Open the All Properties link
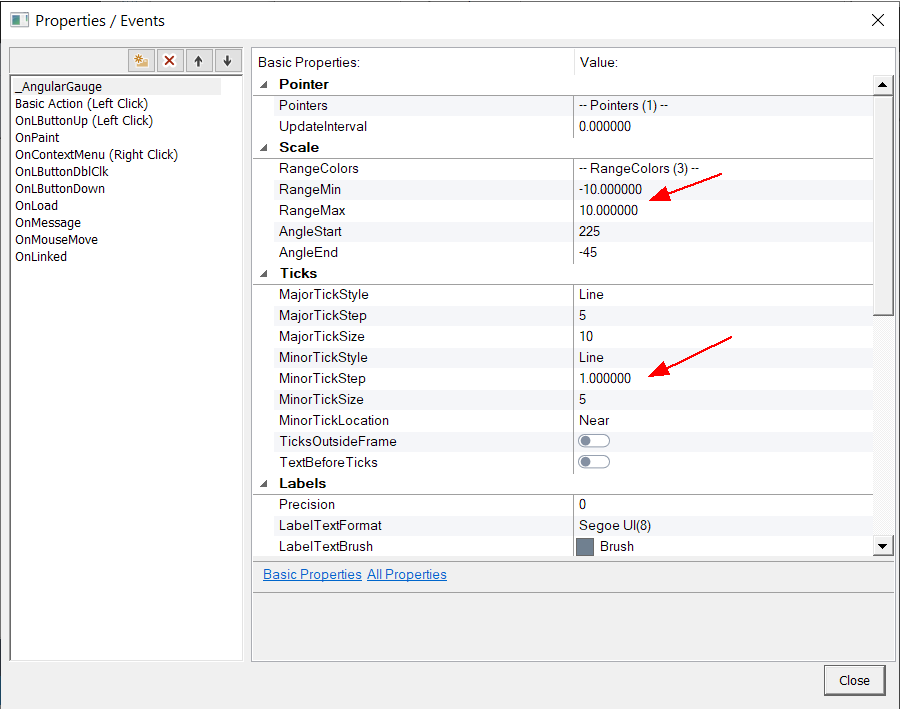This screenshot has width=900, height=709. coord(406,575)
